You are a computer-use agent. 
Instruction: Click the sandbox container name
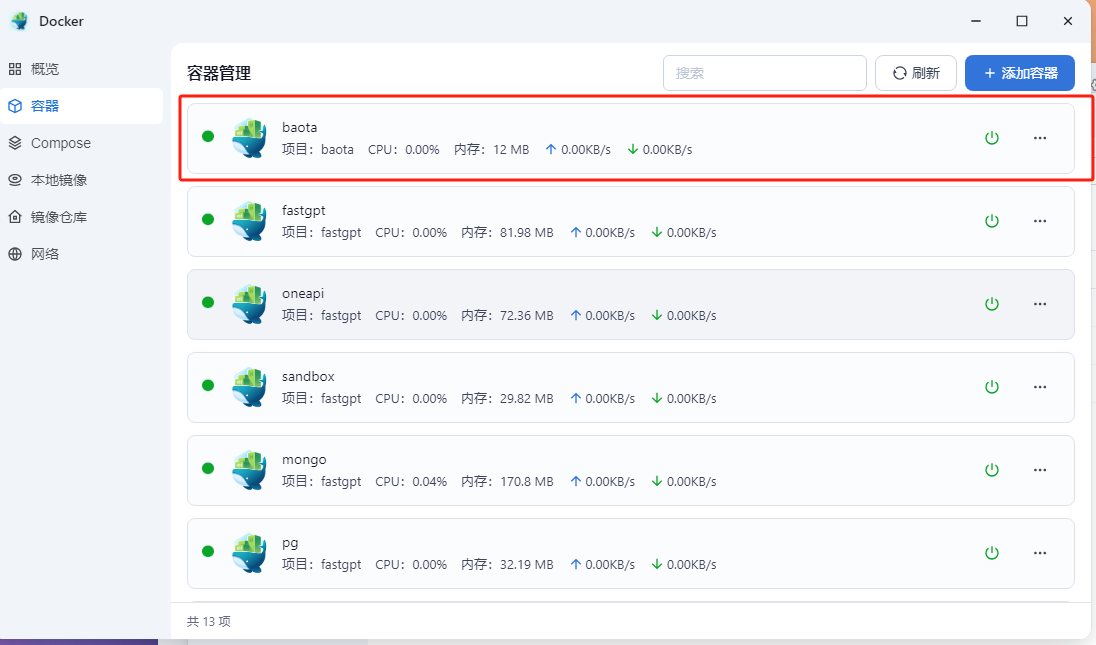308,377
